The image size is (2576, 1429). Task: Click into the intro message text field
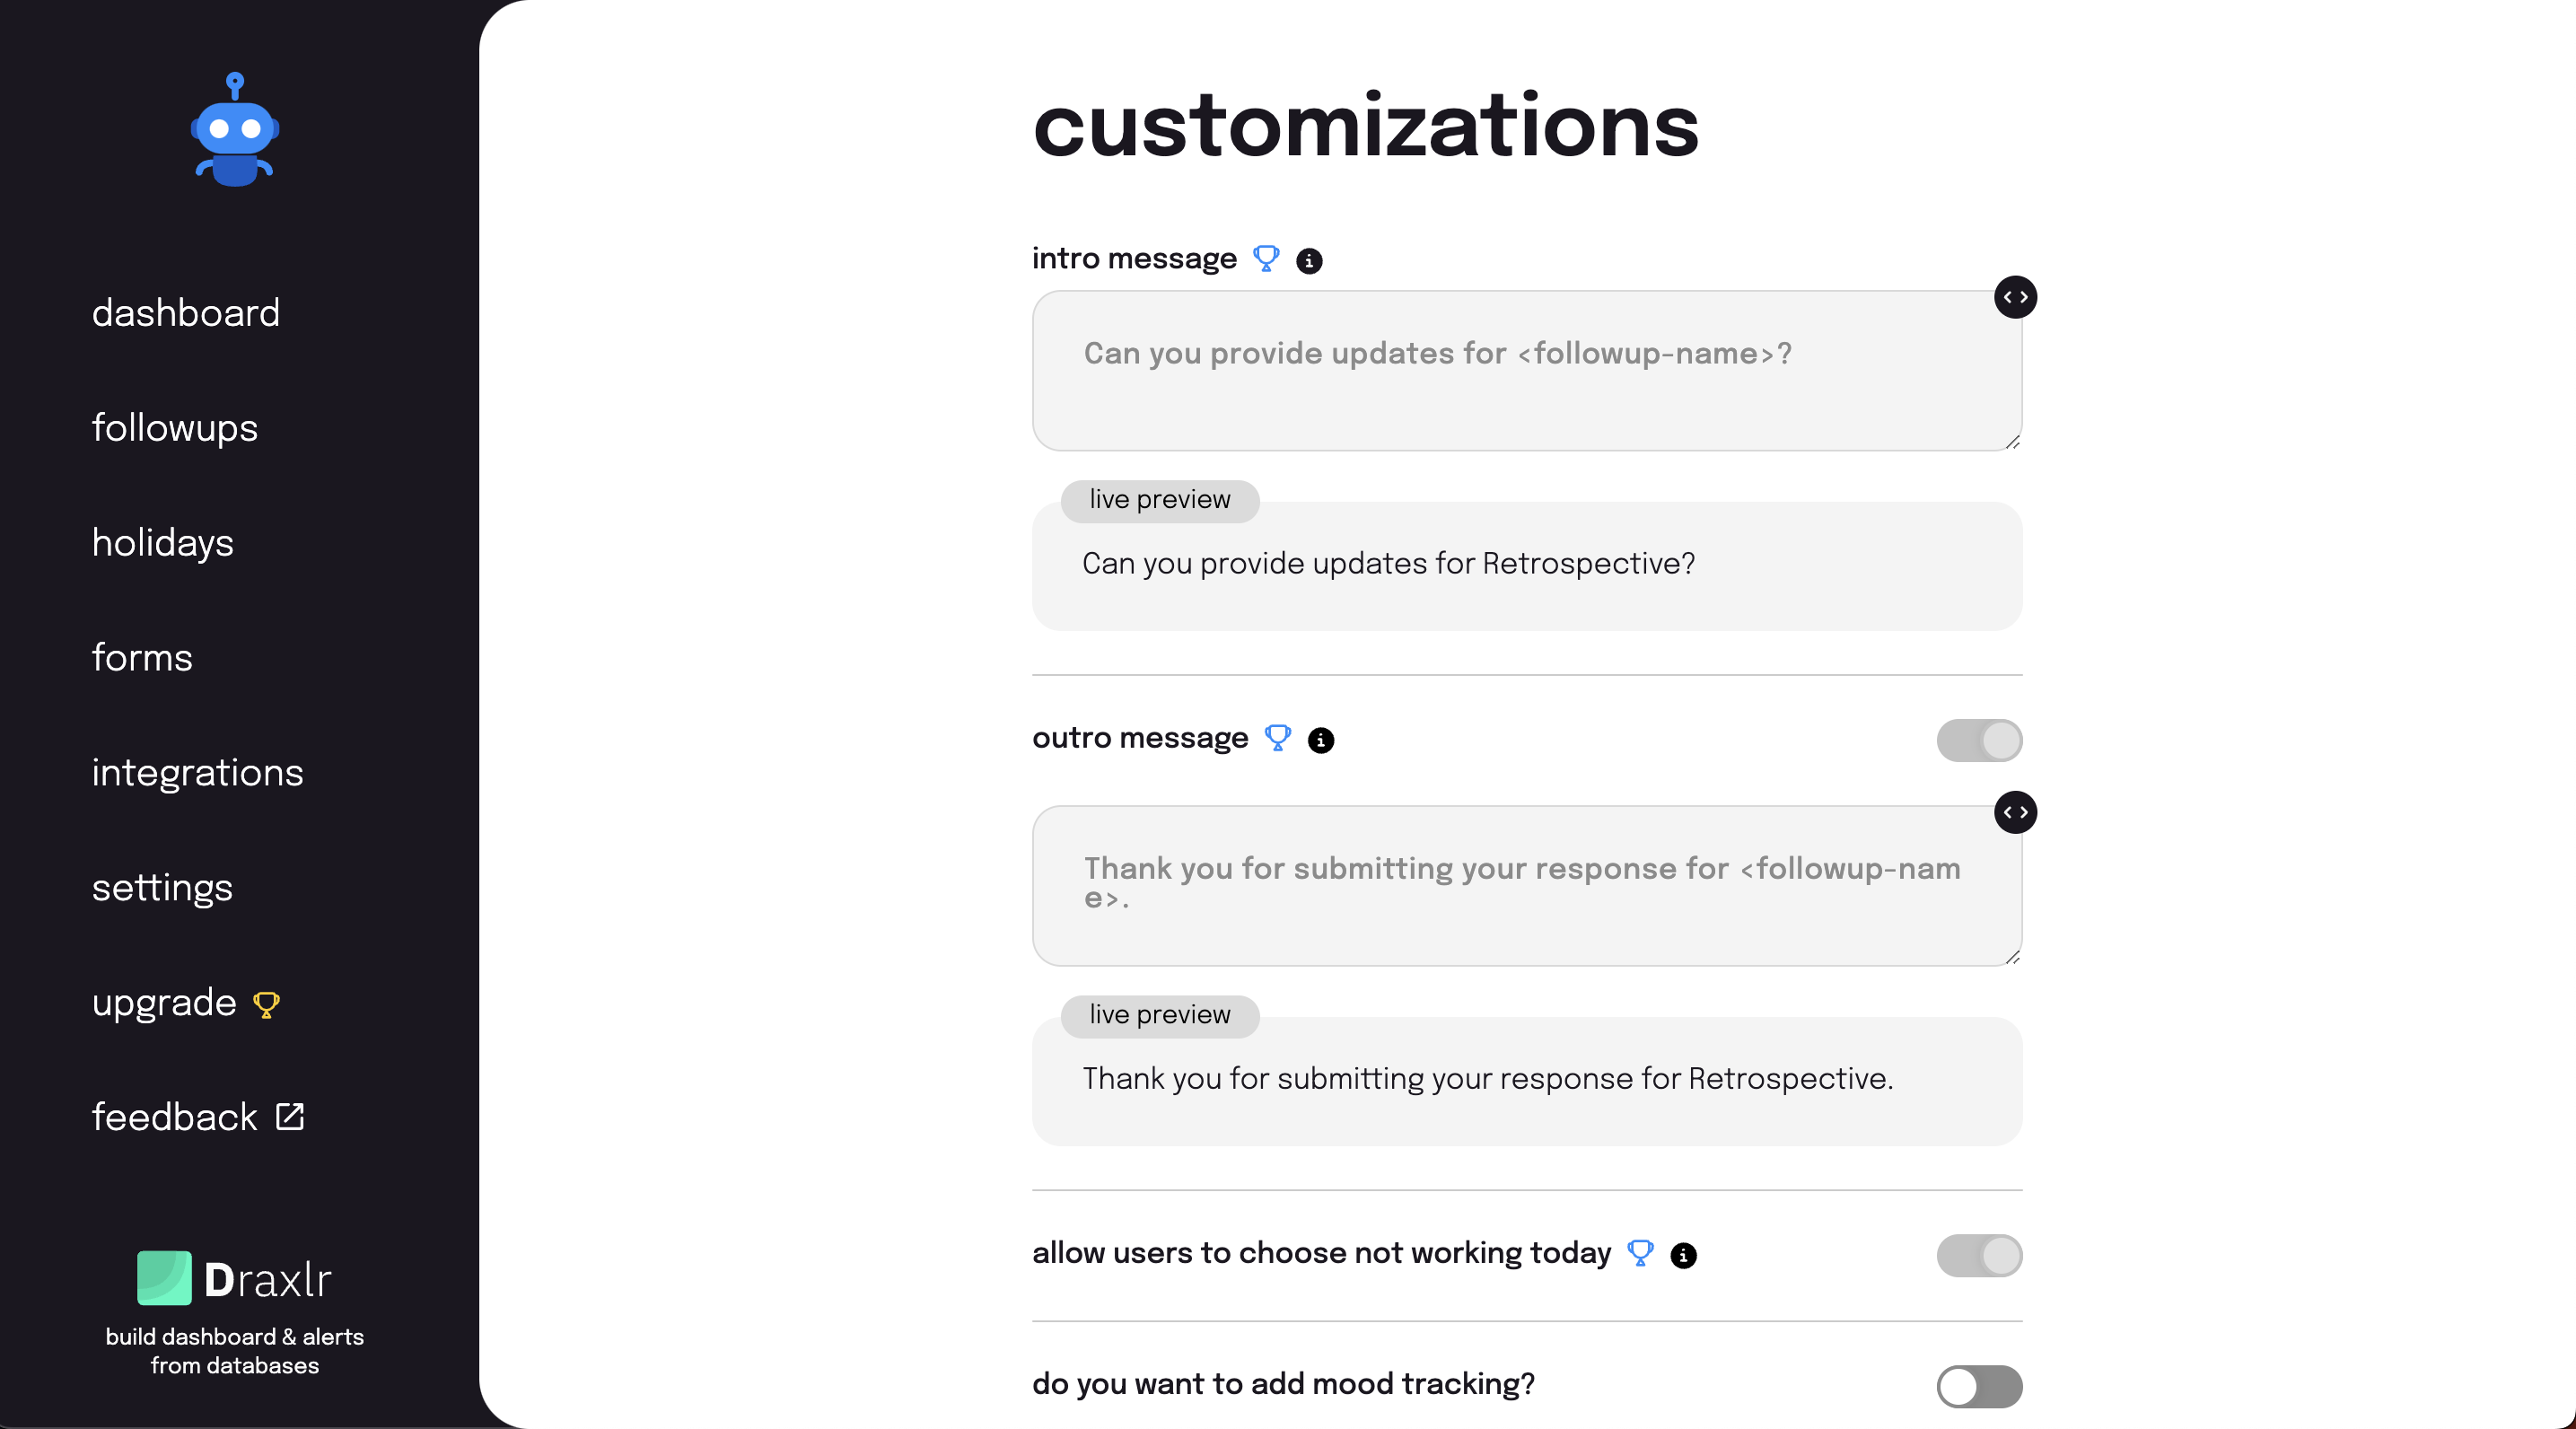pyautogui.click(x=1527, y=371)
